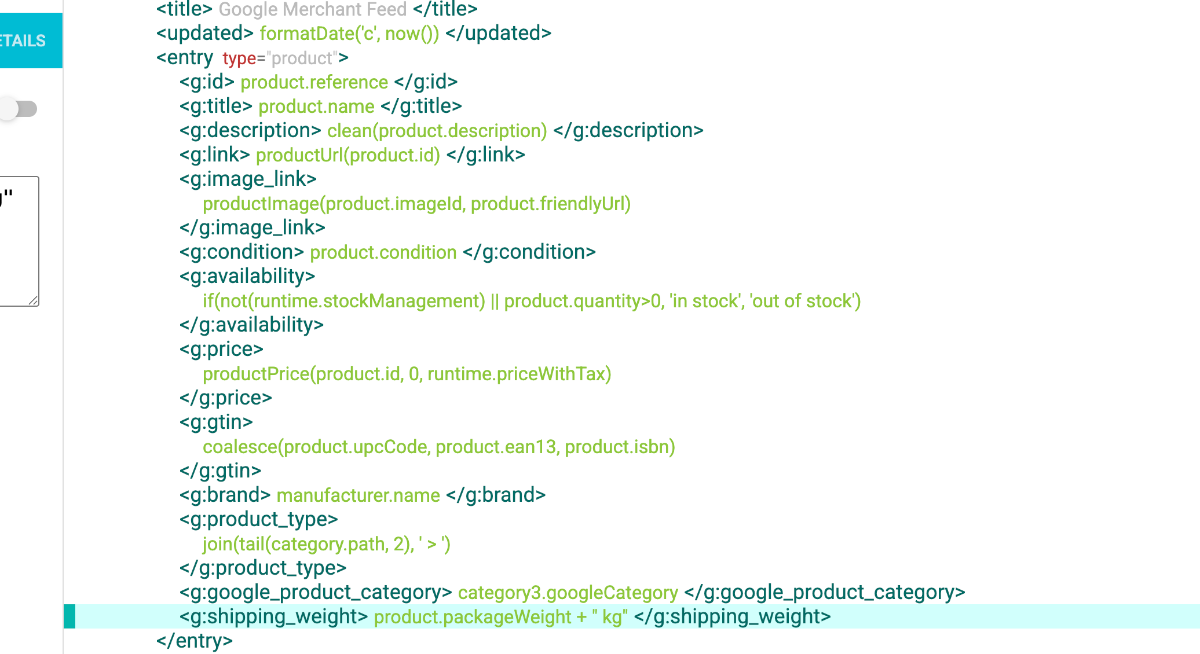This screenshot has height=654, width=1200.
Task: Click the product.reference expression
Action: click(314, 82)
